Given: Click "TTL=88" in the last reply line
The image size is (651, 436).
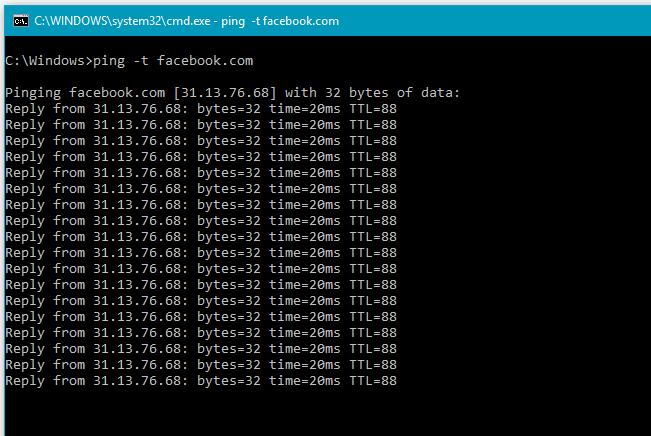Looking at the screenshot, I should pos(373,381).
